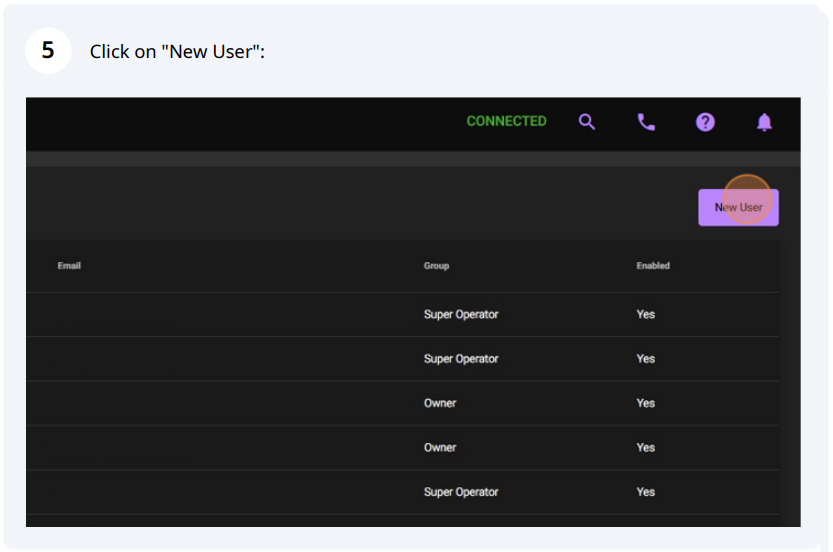This screenshot has width=833, height=552.
Task: Sort by the Email column header
Action: (x=69, y=266)
